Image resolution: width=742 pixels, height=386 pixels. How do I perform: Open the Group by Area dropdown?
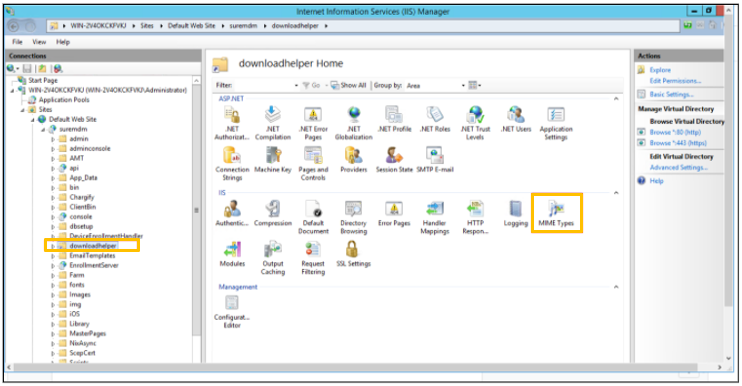coord(435,86)
